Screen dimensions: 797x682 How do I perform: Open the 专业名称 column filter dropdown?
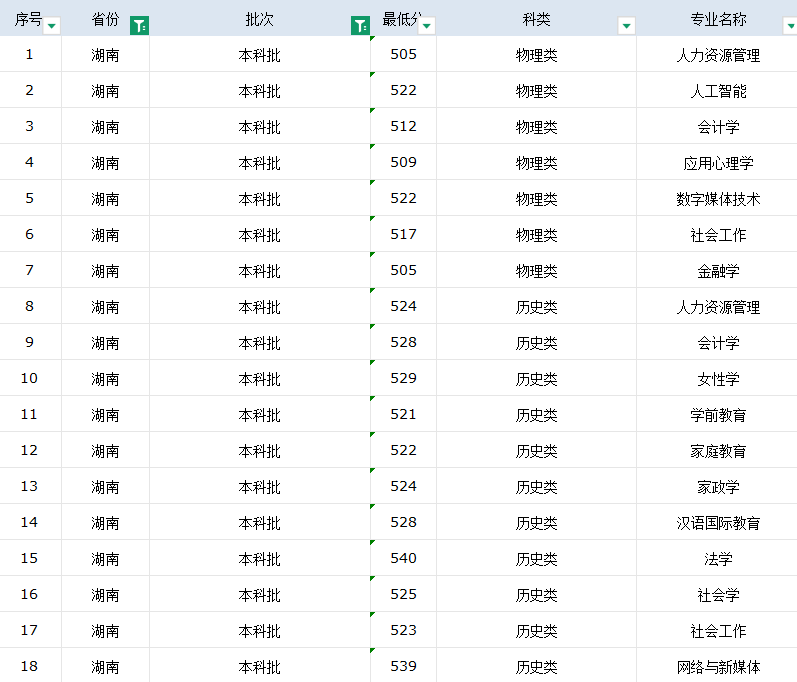pos(790,25)
